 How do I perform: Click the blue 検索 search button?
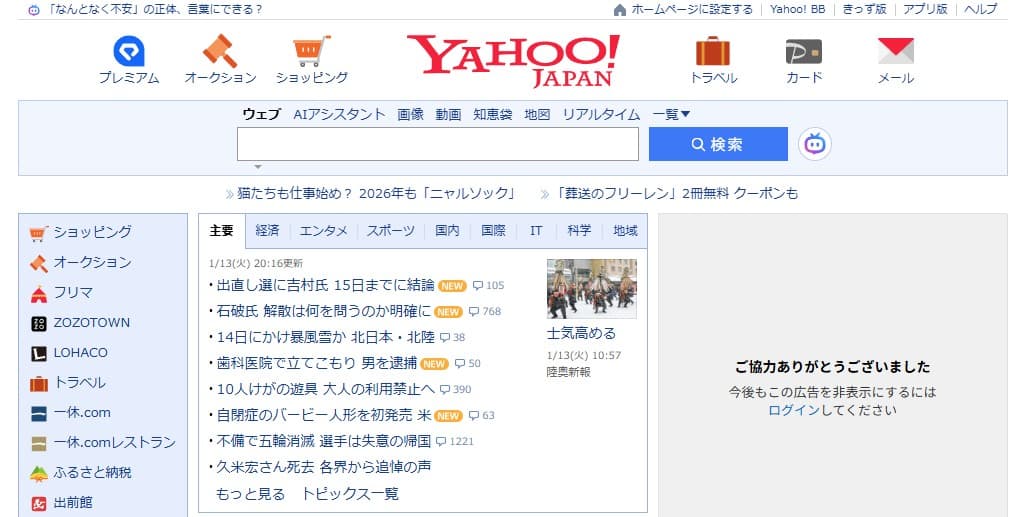coord(719,144)
